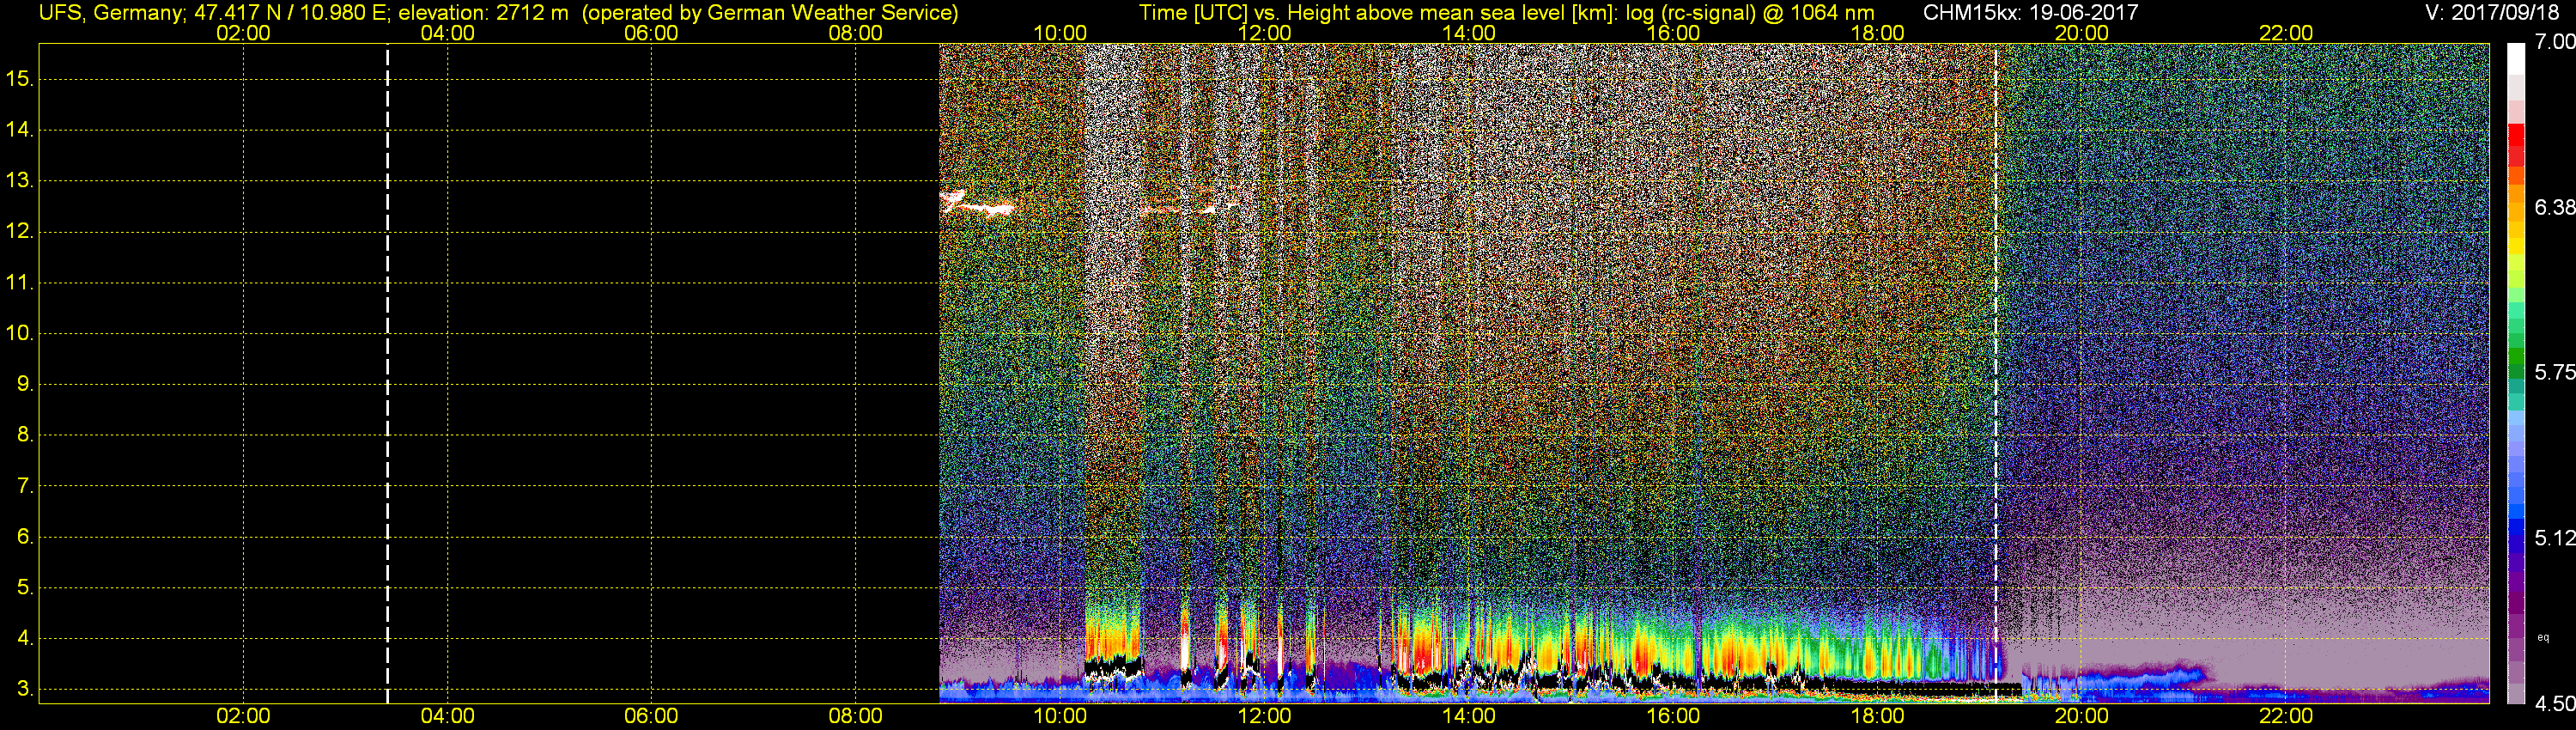The height and width of the screenshot is (730, 2576).
Task: Click the 10:00 label on upper time axis
Action: point(1060,33)
